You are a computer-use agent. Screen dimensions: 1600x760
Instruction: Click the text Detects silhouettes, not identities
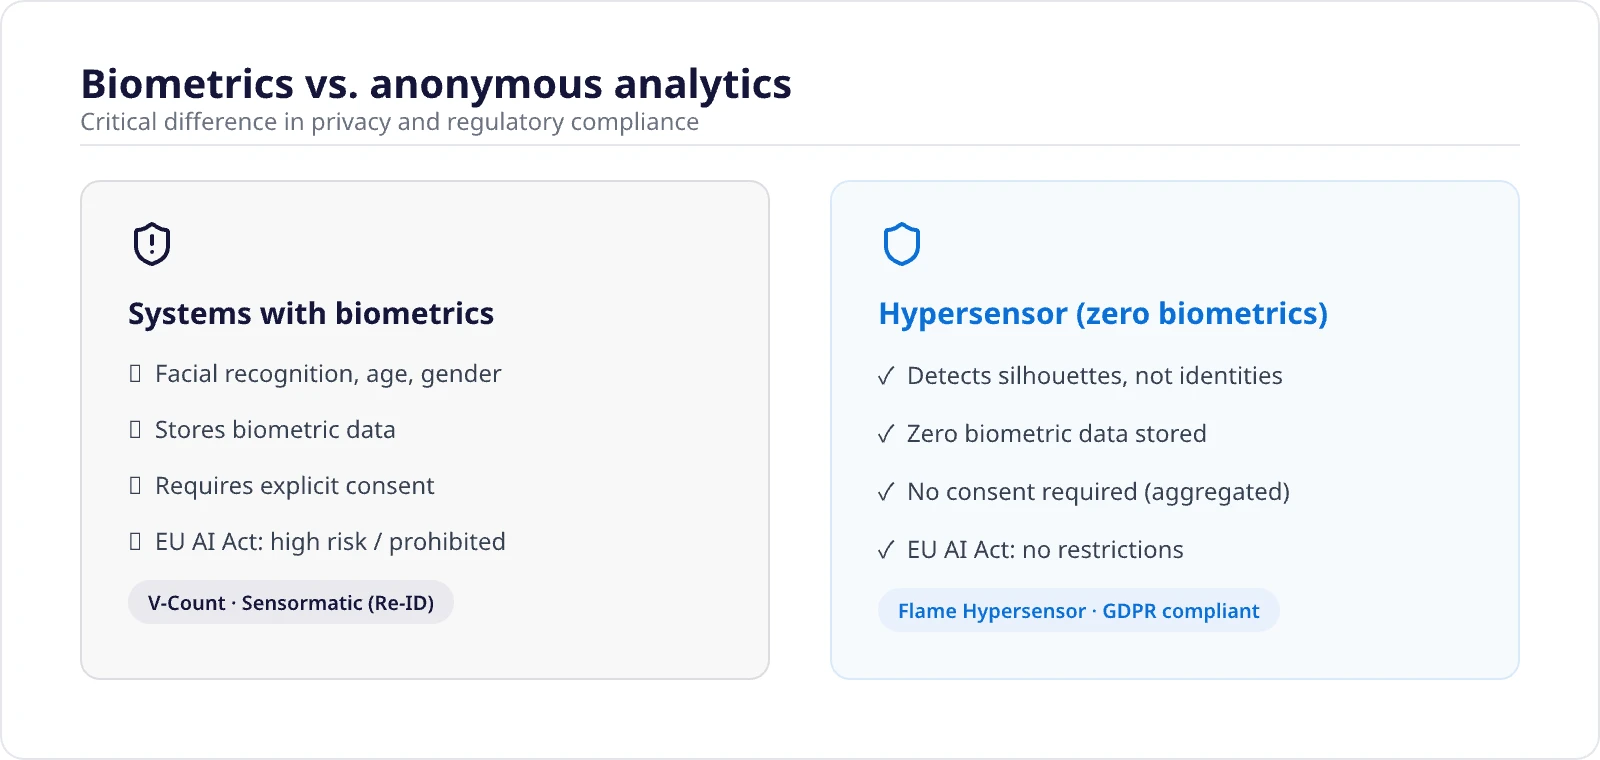1095,376
